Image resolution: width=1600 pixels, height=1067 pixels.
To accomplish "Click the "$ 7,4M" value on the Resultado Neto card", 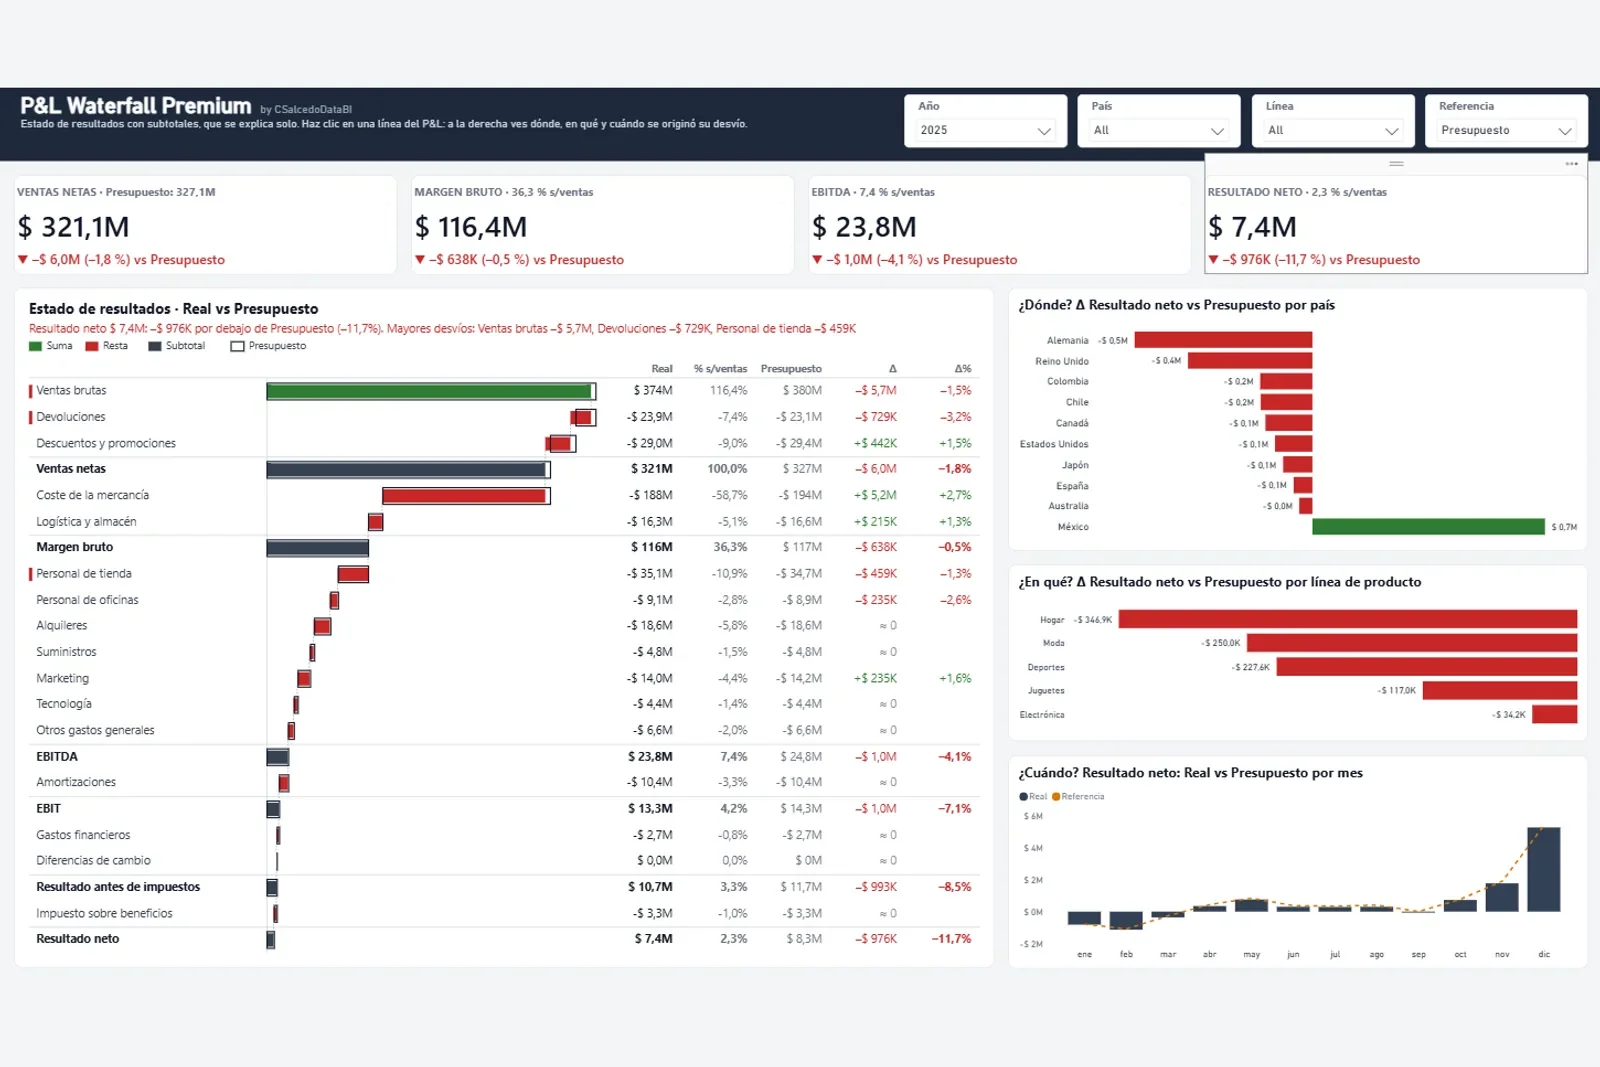I will pyautogui.click(x=1252, y=227).
